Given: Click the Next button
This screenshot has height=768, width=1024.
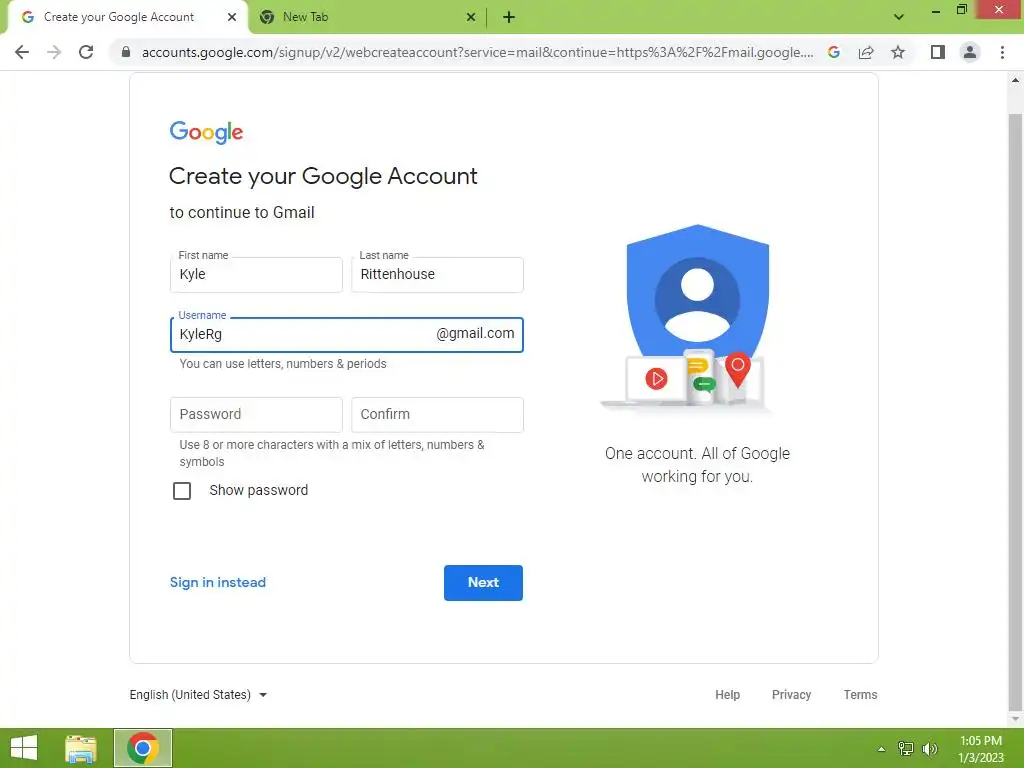Looking at the screenshot, I should click(483, 583).
